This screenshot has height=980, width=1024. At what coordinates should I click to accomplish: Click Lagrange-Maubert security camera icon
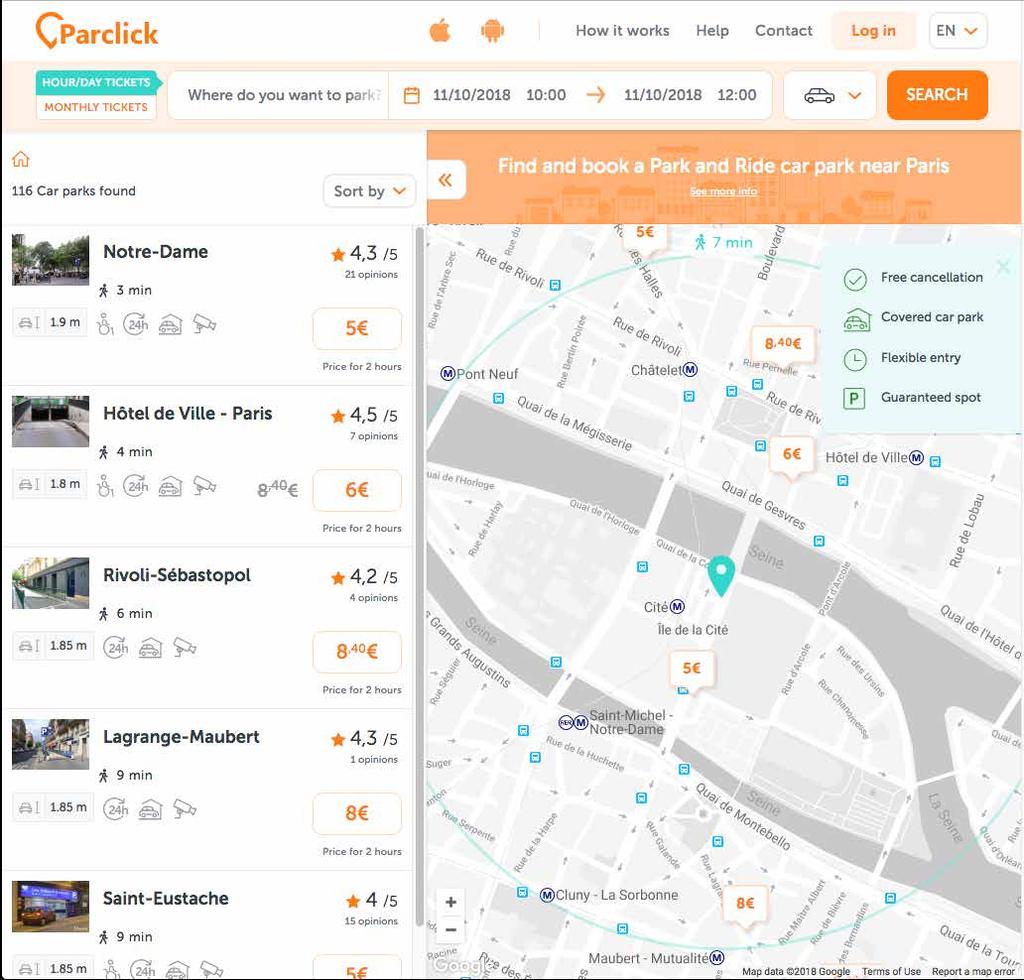pos(185,809)
